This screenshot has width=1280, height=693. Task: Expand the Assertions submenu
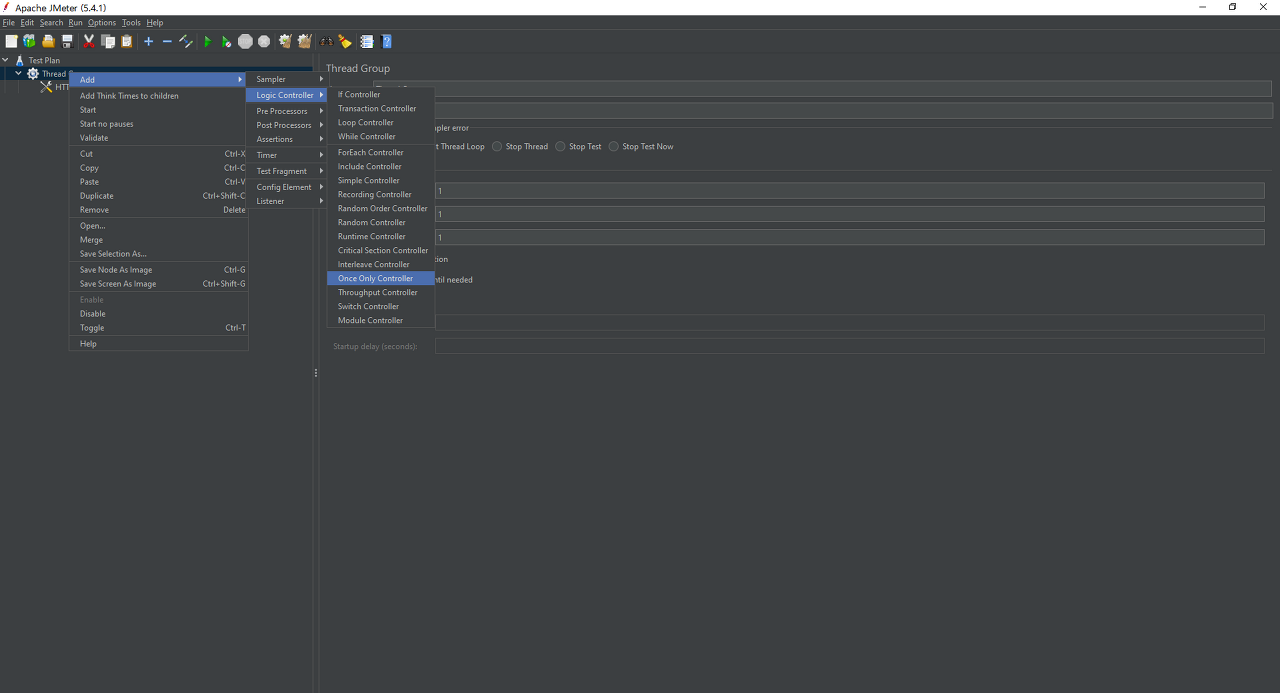click(x=286, y=139)
